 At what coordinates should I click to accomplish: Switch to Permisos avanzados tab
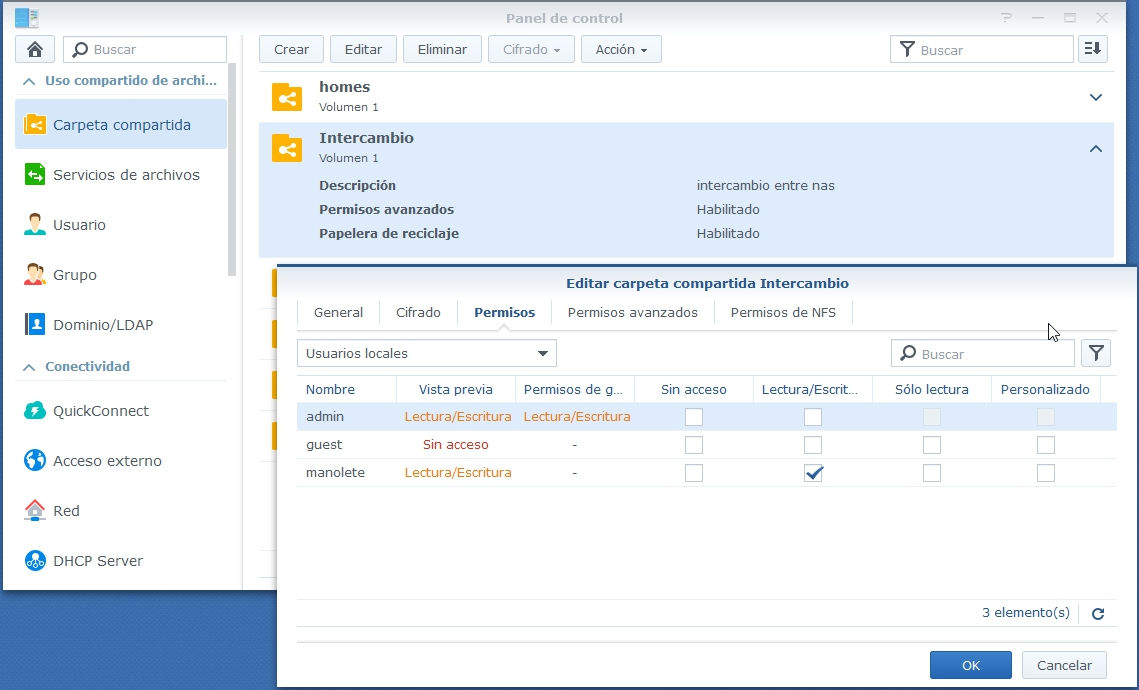click(x=632, y=312)
